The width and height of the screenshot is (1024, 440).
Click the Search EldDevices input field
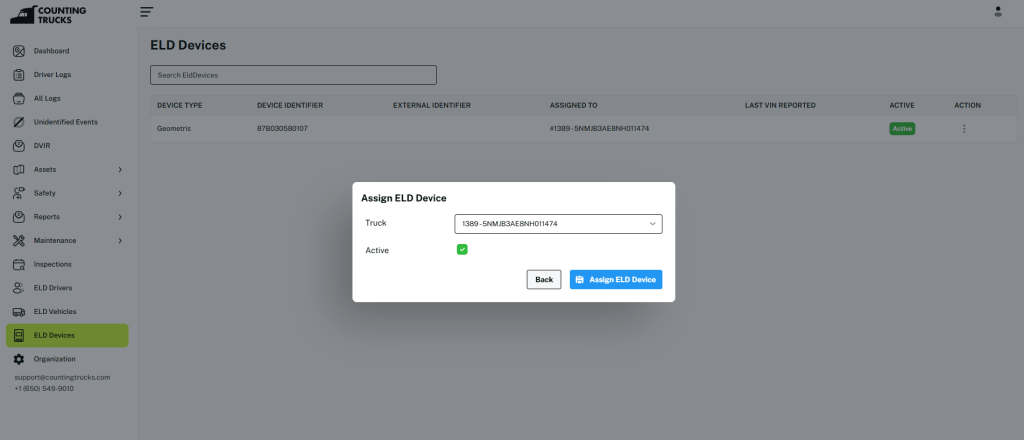[293, 75]
